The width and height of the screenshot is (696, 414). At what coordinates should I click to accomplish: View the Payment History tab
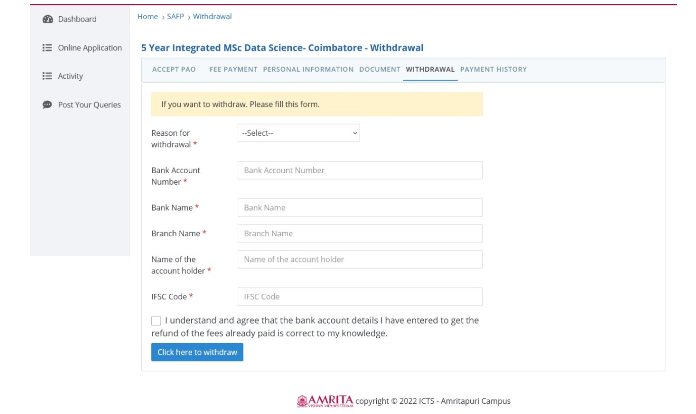coord(493,70)
